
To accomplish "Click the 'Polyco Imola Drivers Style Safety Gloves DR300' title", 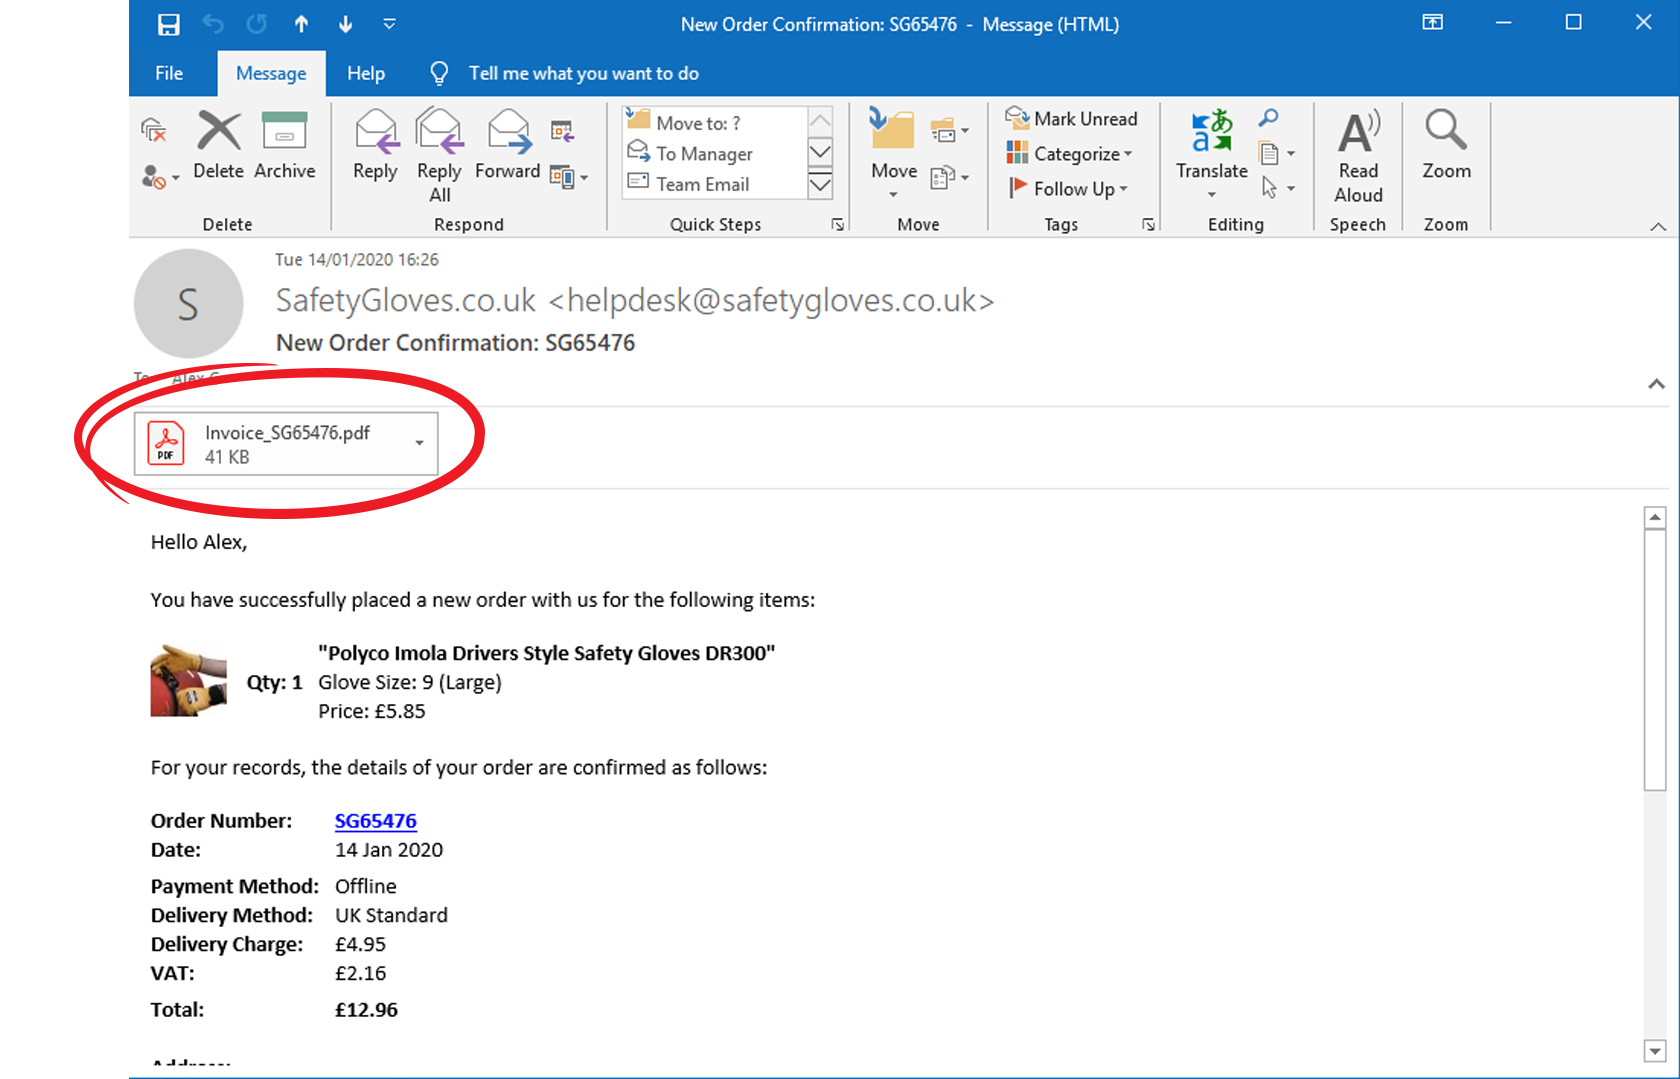I will [x=547, y=653].
